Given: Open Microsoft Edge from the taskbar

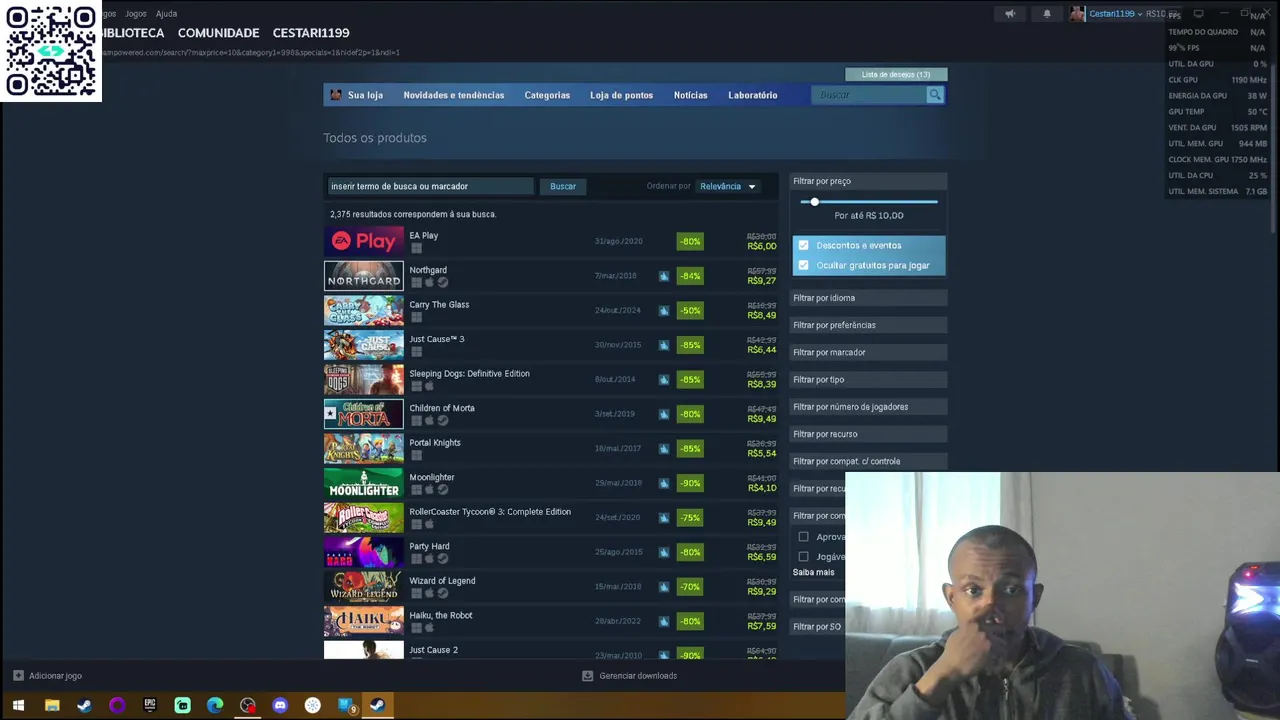Looking at the screenshot, I should (215, 705).
